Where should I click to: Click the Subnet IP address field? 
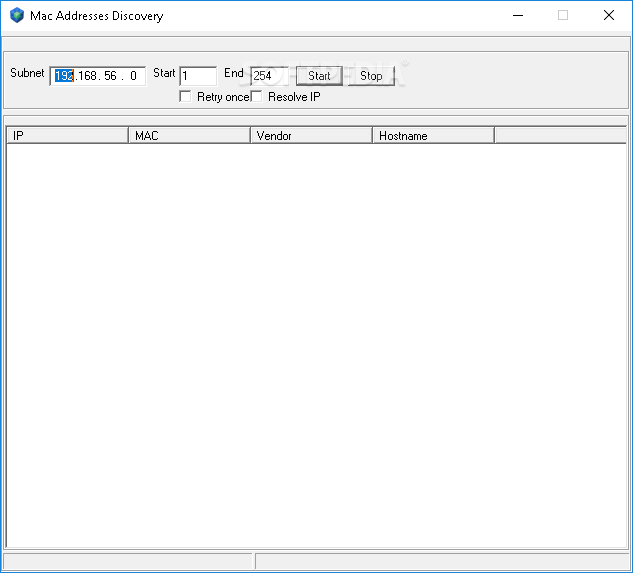tap(97, 76)
